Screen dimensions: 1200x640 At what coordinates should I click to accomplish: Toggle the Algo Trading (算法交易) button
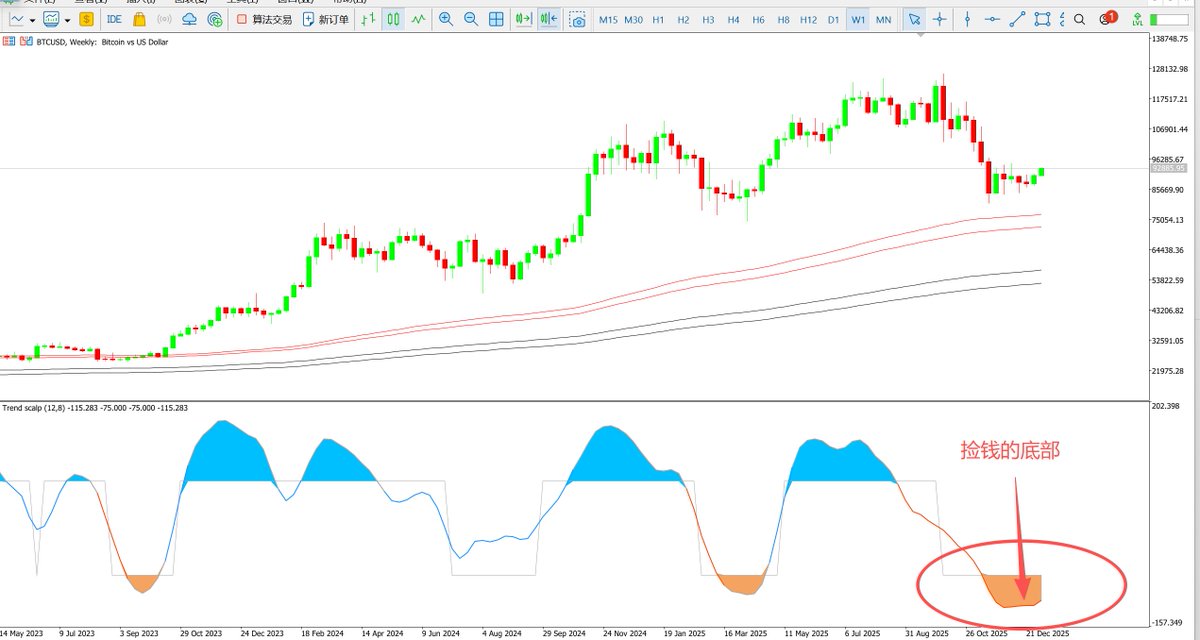click(263, 19)
